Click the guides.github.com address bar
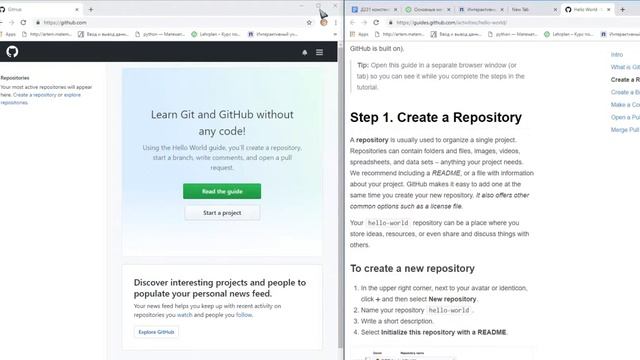This screenshot has width=640, height=360. coord(514,22)
